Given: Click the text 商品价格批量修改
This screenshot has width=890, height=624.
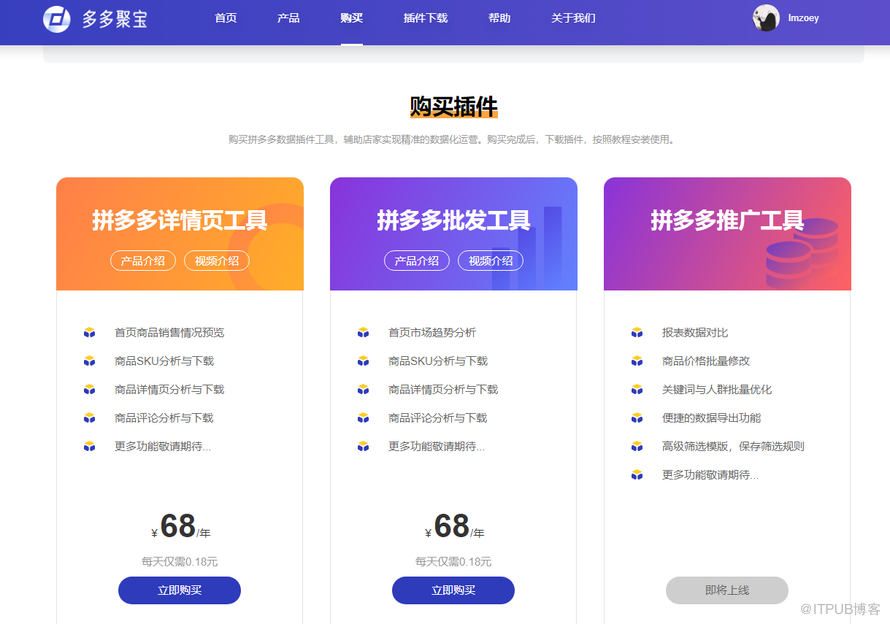Looking at the screenshot, I should tap(706, 361).
